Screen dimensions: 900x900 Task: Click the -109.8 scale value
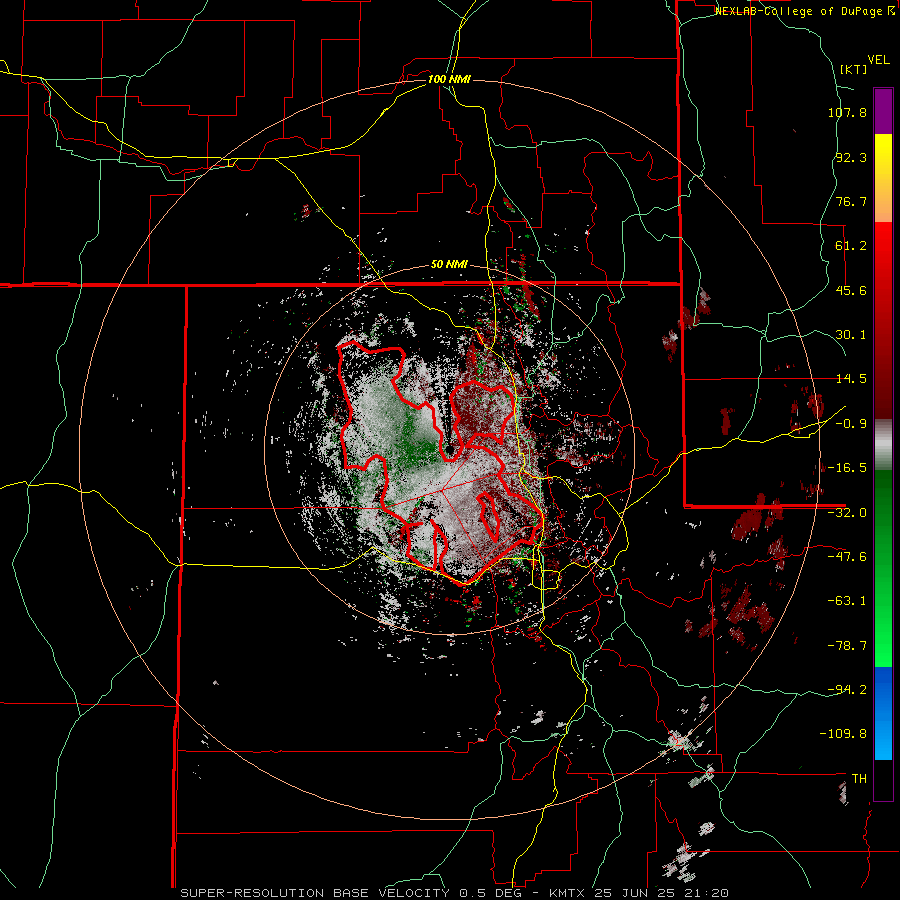point(843,734)
